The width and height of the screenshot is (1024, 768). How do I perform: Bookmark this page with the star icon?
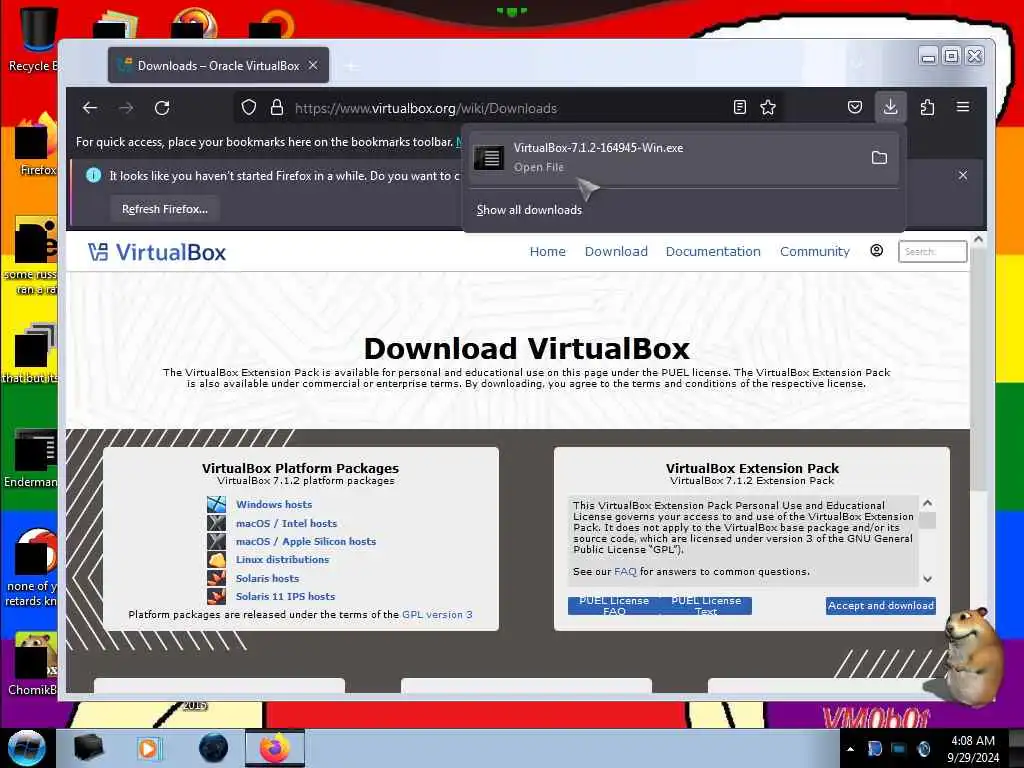pos(768,107)
